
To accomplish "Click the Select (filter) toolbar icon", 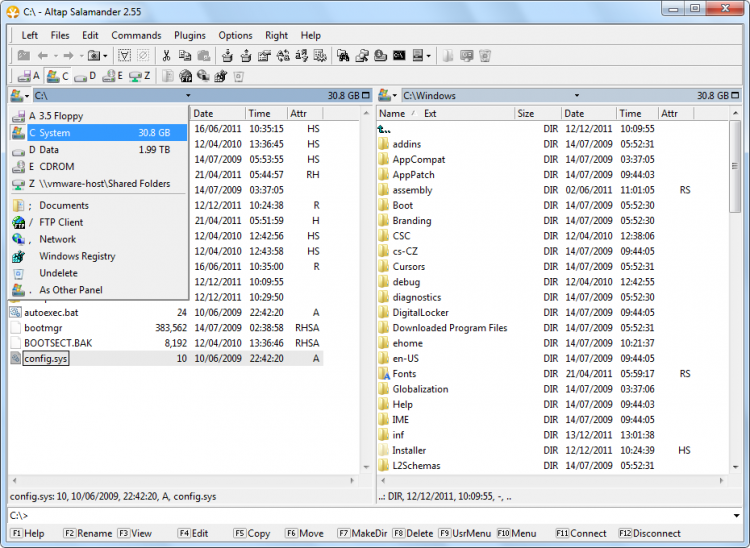I will 124,56.
